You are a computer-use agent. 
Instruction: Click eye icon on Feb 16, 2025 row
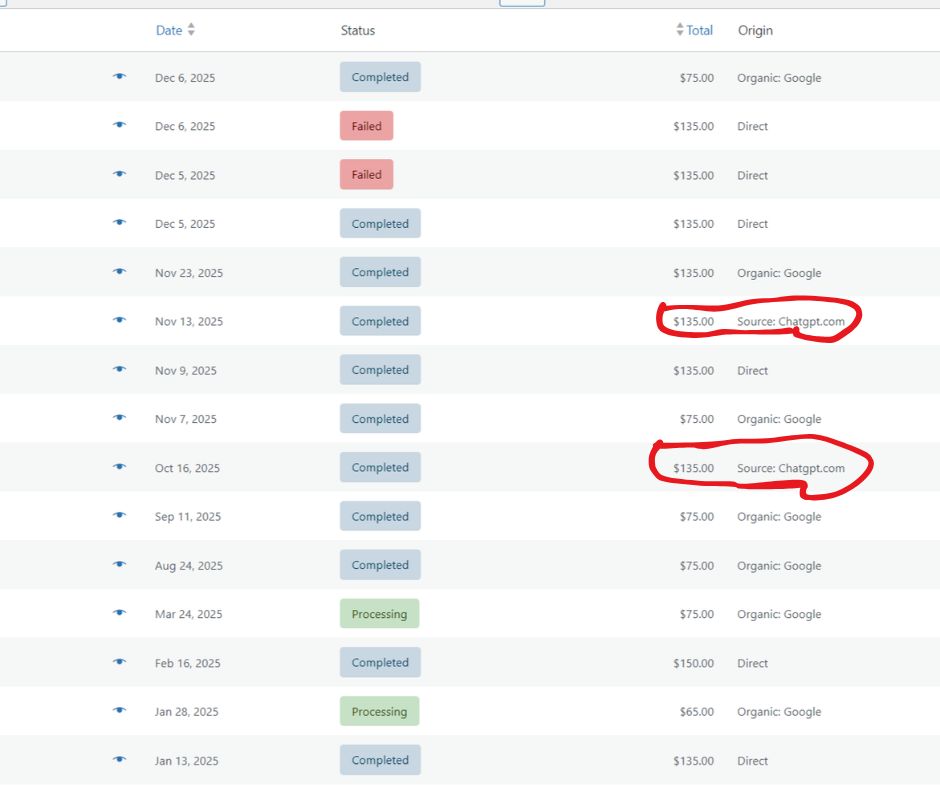(120, 662)
